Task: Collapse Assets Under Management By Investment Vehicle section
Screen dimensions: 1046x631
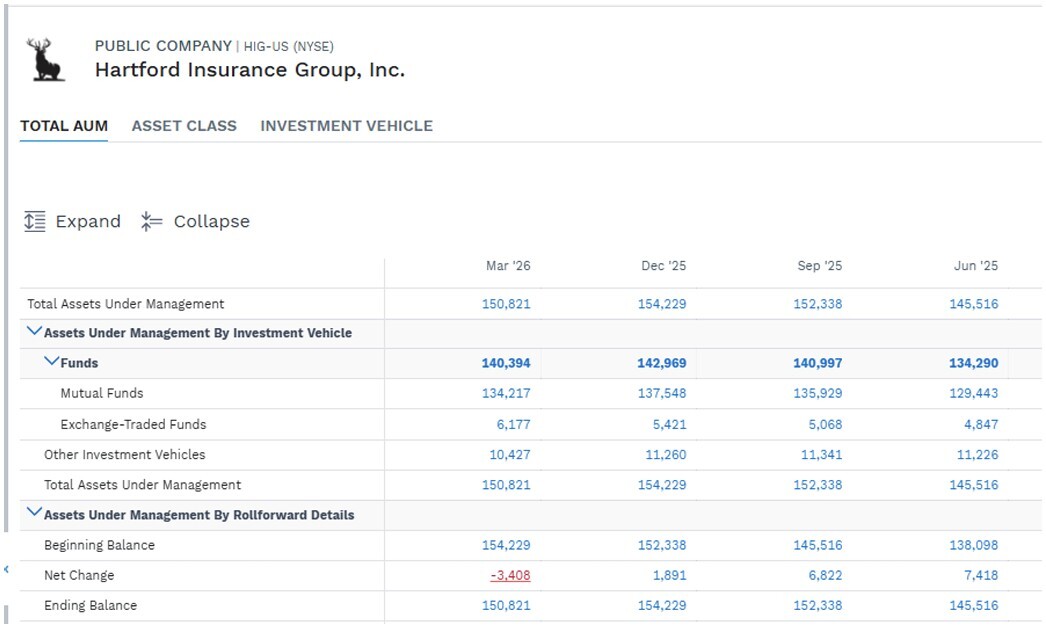Action: 34,331
